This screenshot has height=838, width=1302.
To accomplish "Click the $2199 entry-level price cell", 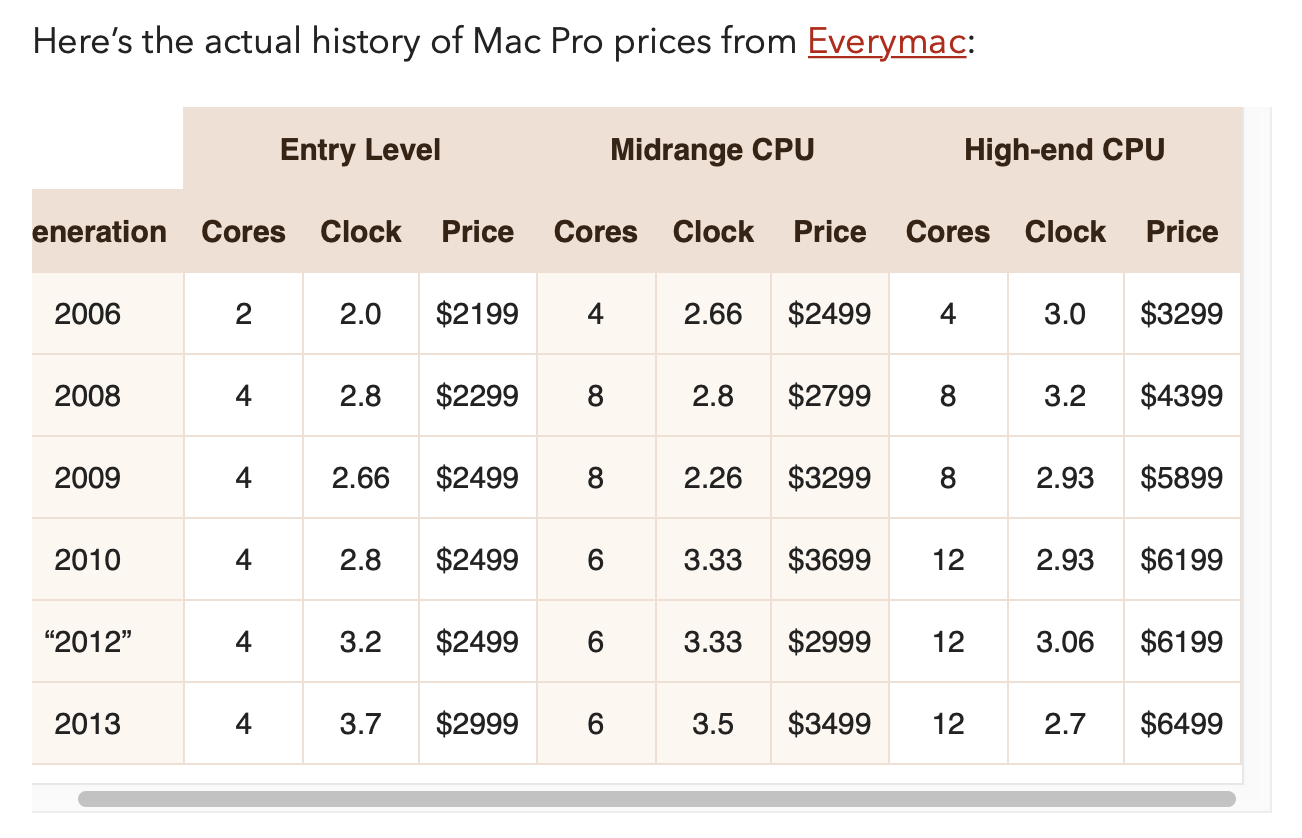I will coord(478,314).
